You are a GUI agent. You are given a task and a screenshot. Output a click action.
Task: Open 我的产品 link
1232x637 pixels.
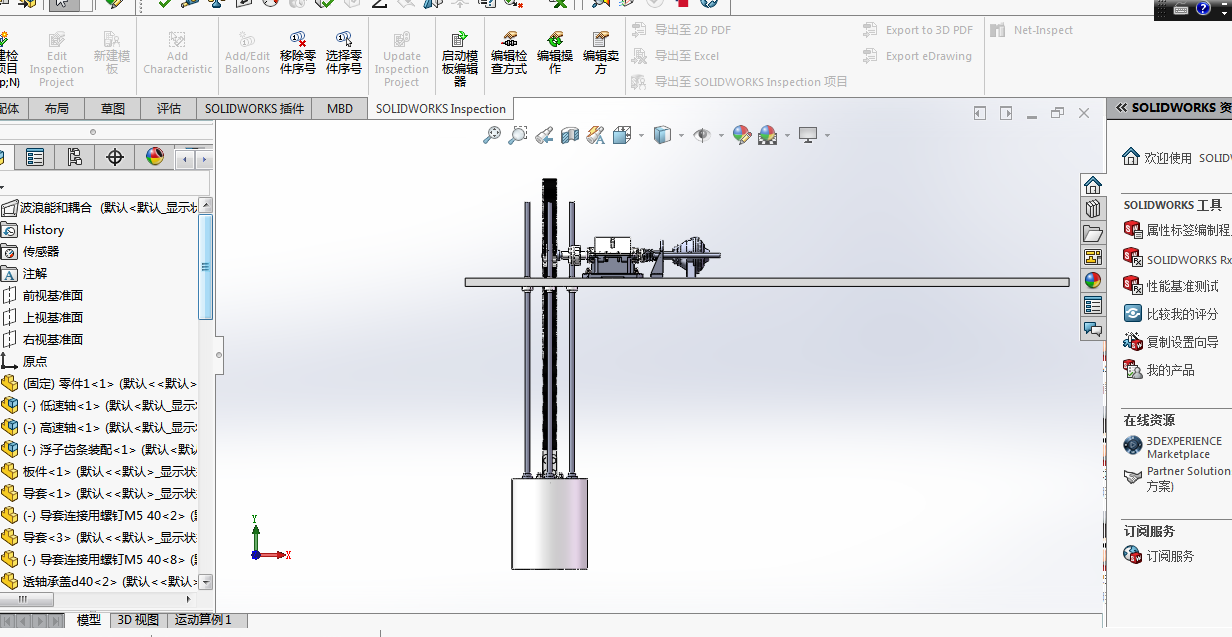point(1170,370)
